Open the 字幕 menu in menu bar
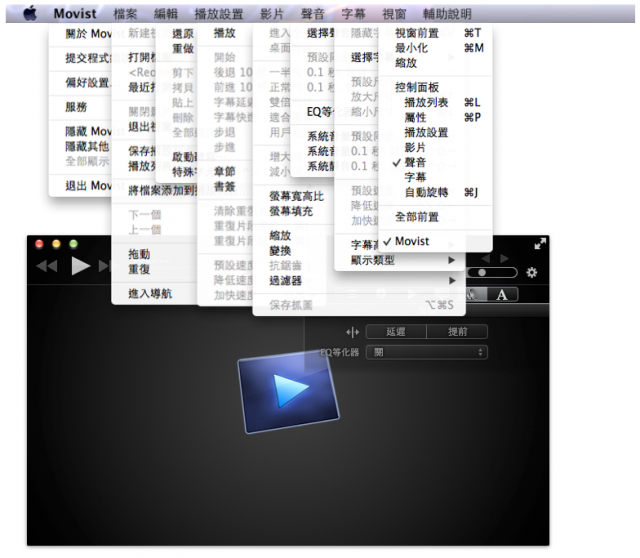Screen dimensions: 640x558 (x=353, y=14)
